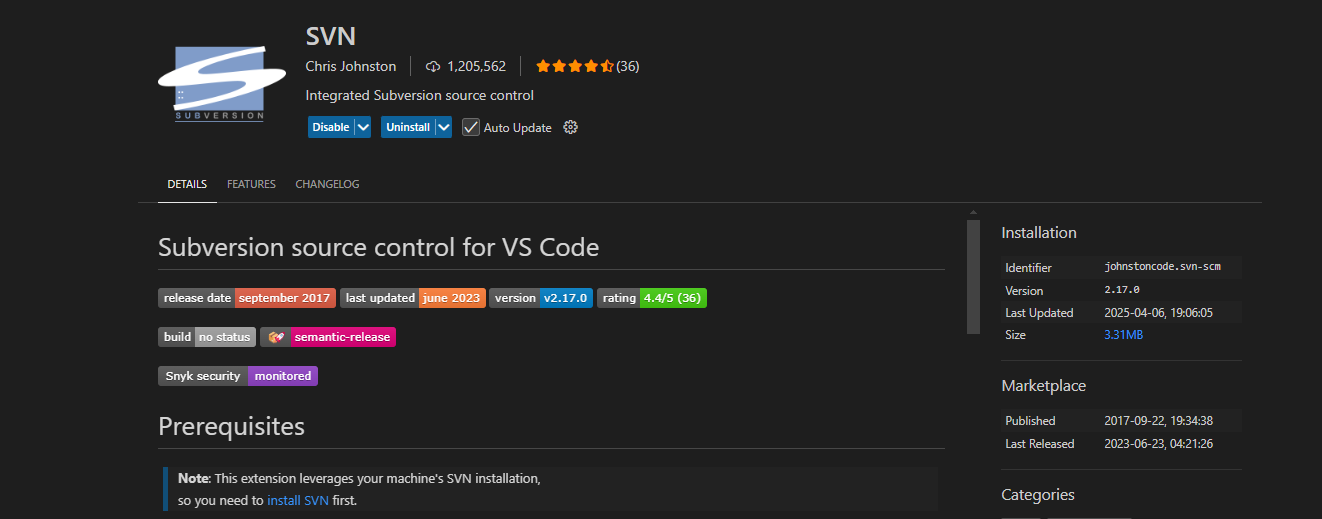Click the (36) review count

tap(628, 67)
